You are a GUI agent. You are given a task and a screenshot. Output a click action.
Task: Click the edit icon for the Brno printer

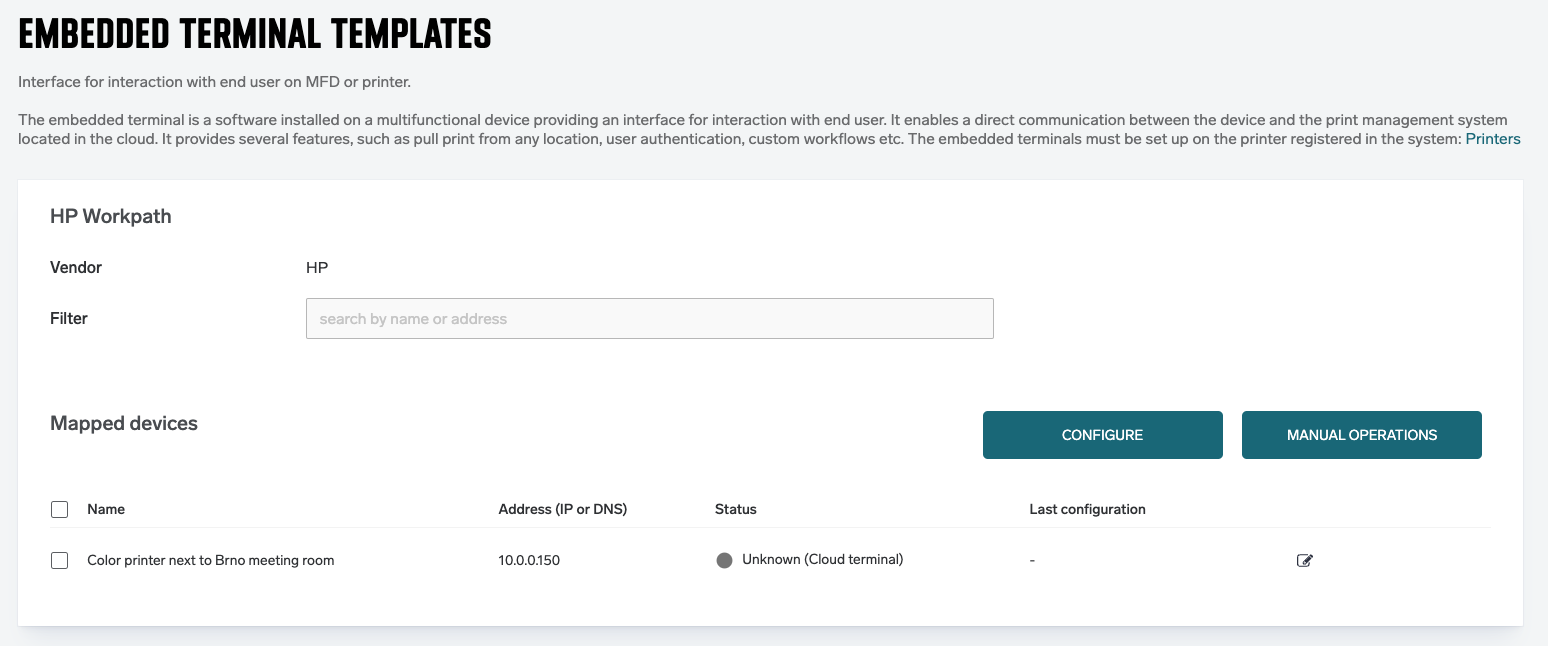pos(1304,561)
